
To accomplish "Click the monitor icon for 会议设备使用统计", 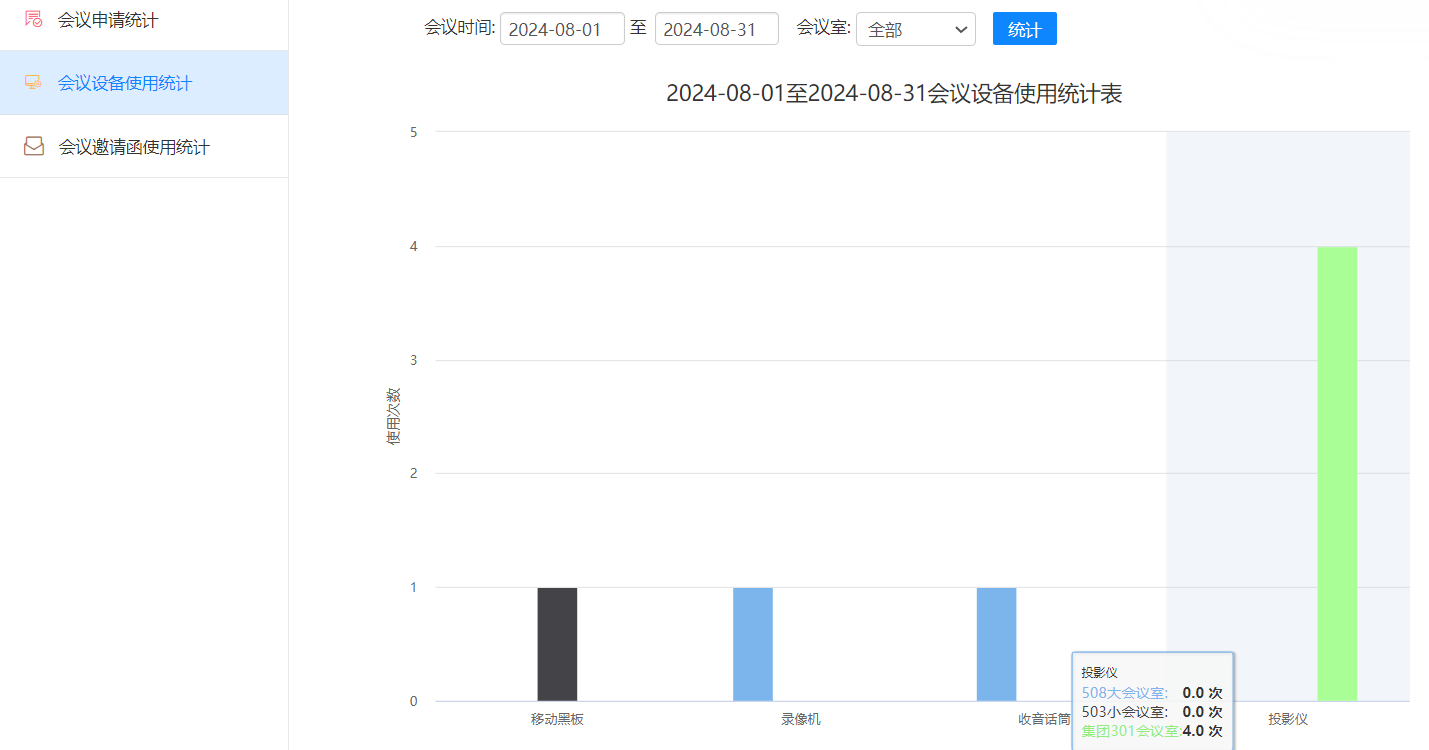I will click(33, 83).
